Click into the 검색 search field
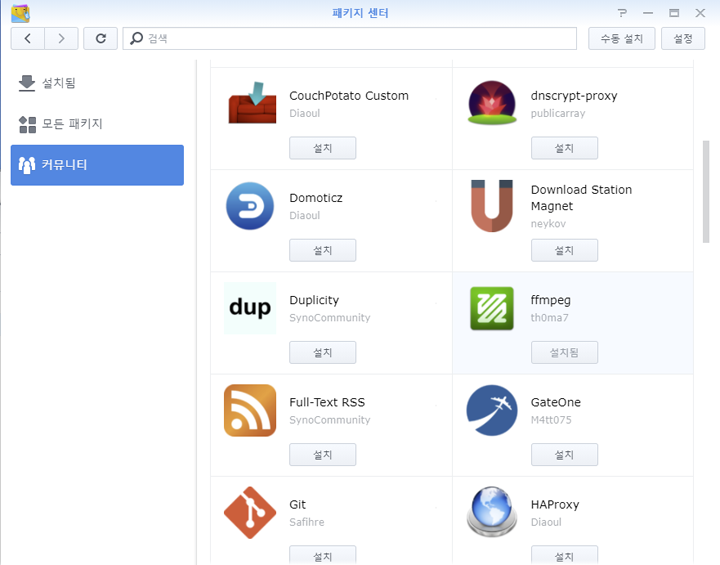 (x=349, y=39)
